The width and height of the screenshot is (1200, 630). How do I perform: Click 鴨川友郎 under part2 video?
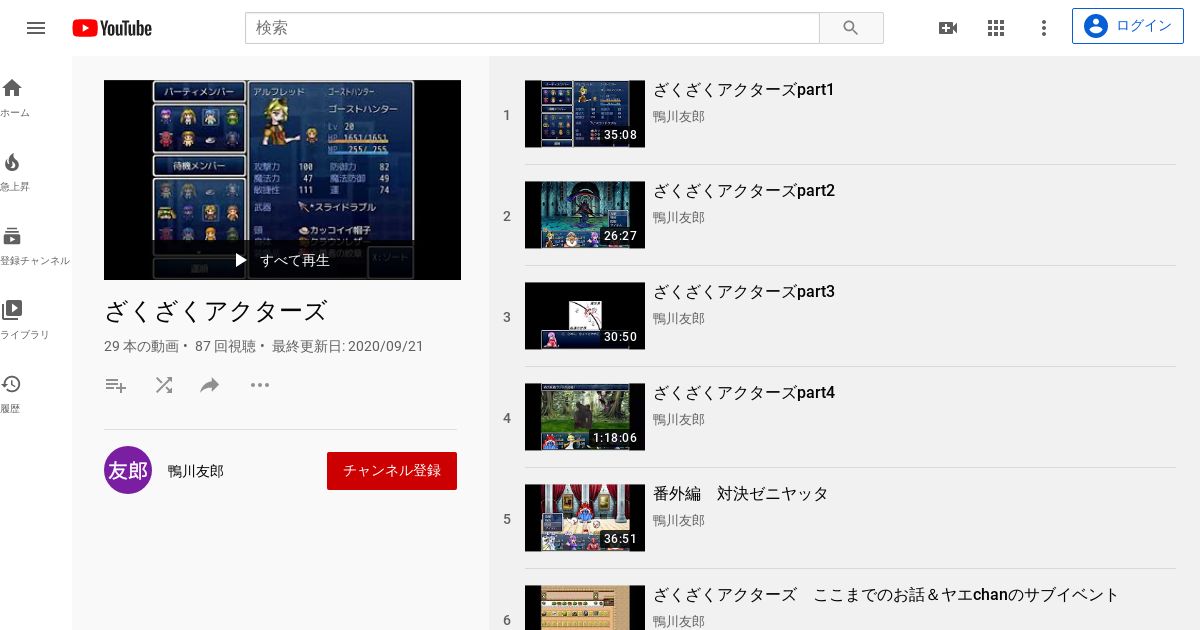679,218
